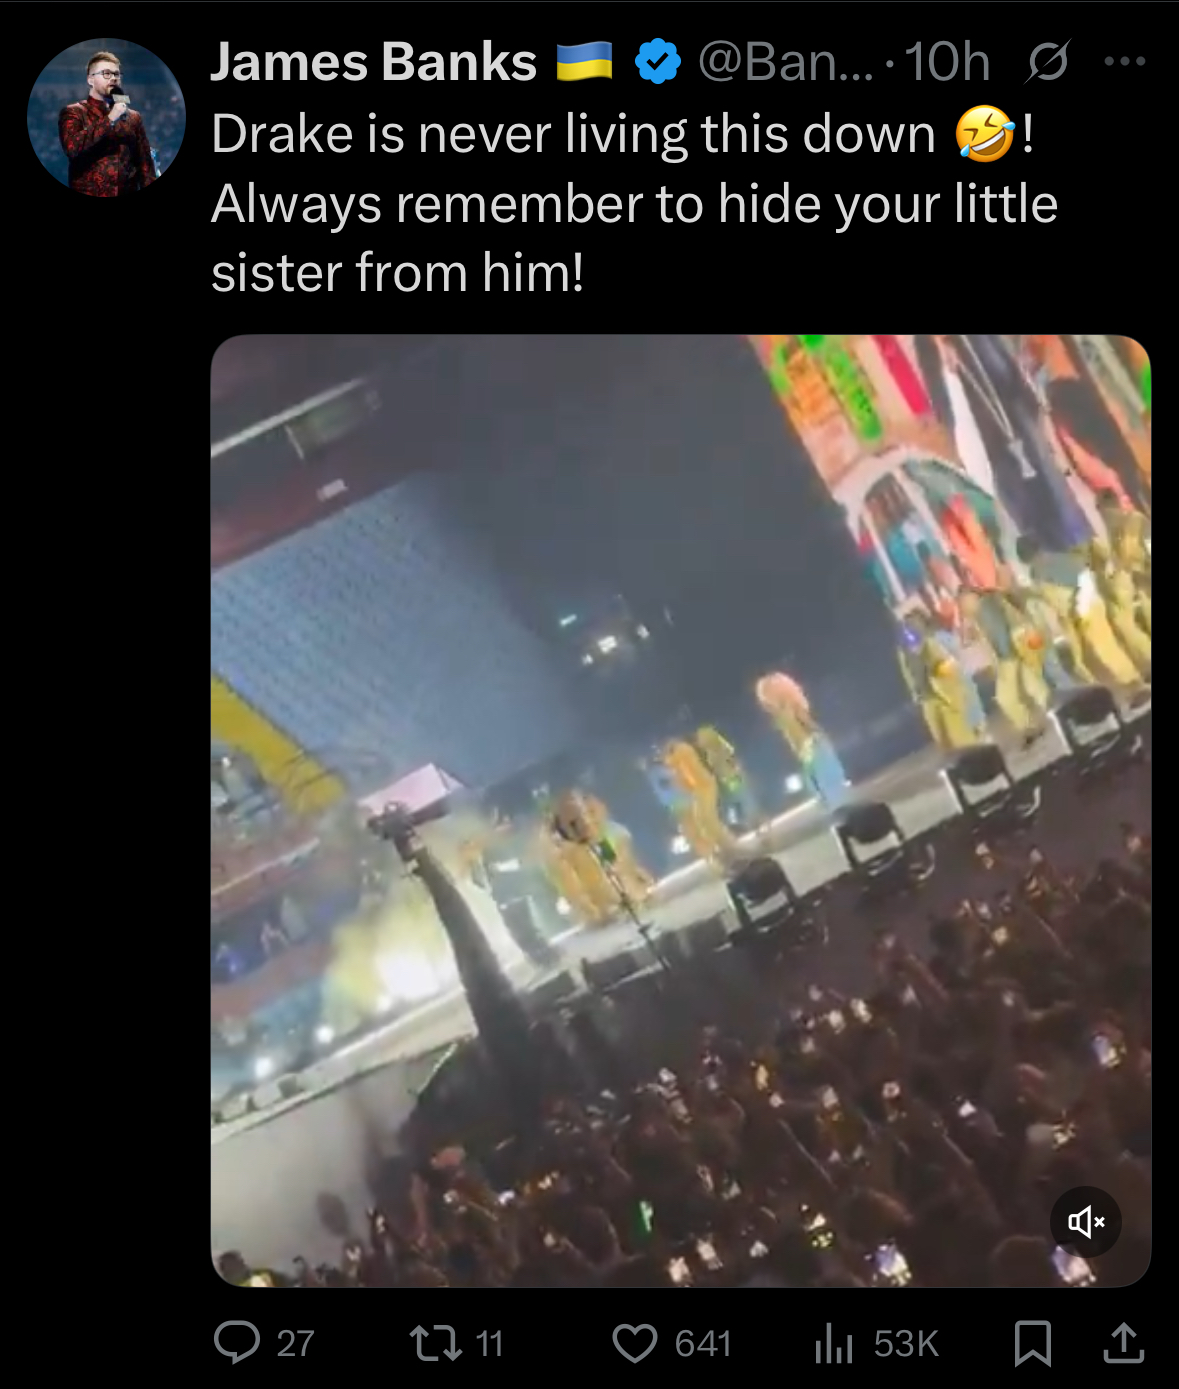Open the @Ban... handle link
This screenshot has width=1179, height=1389.
pos(785,62)
